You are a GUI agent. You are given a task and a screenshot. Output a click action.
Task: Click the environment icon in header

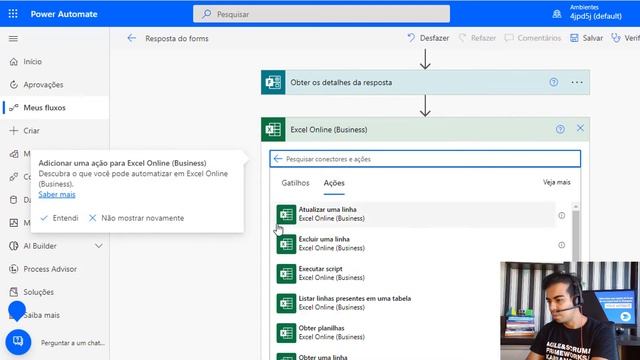click(557, 14)
